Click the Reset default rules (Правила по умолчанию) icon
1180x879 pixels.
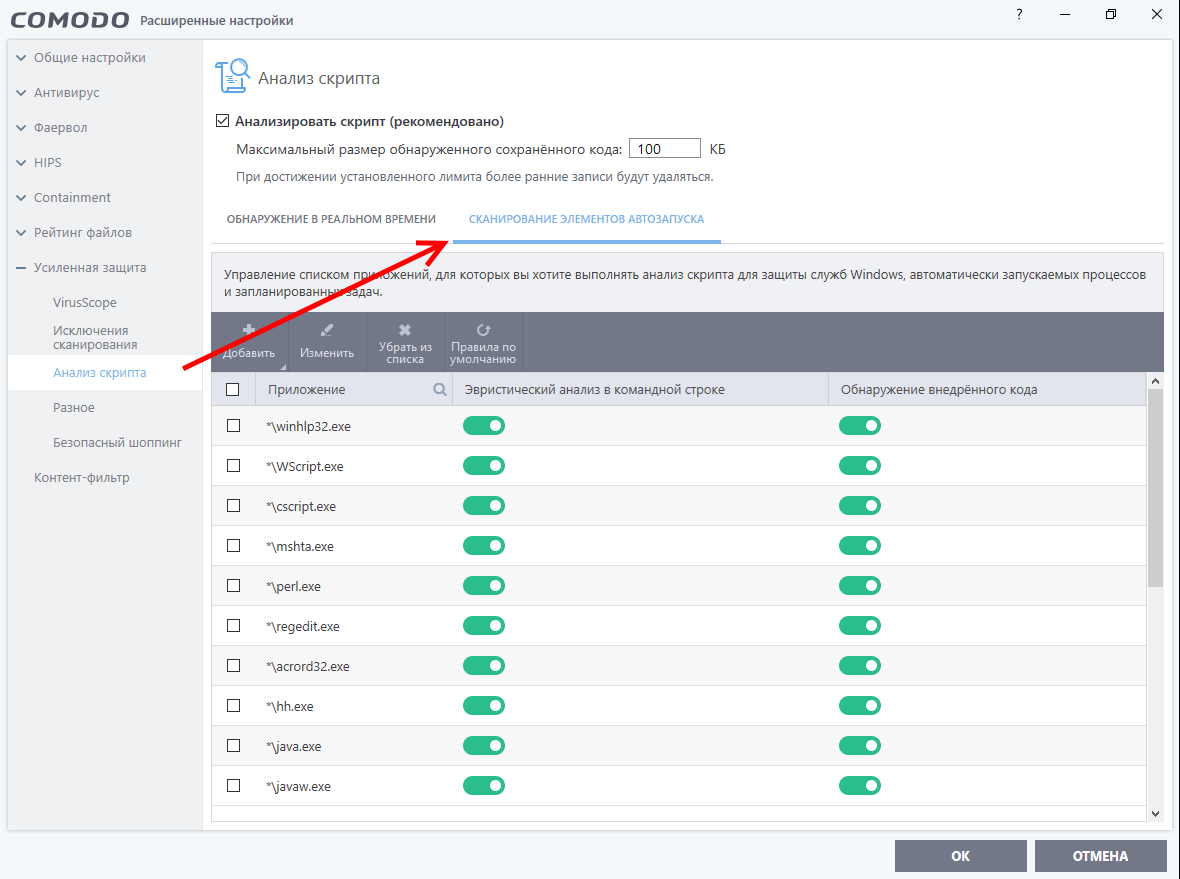pyautogui.click(x=483, y=329)
